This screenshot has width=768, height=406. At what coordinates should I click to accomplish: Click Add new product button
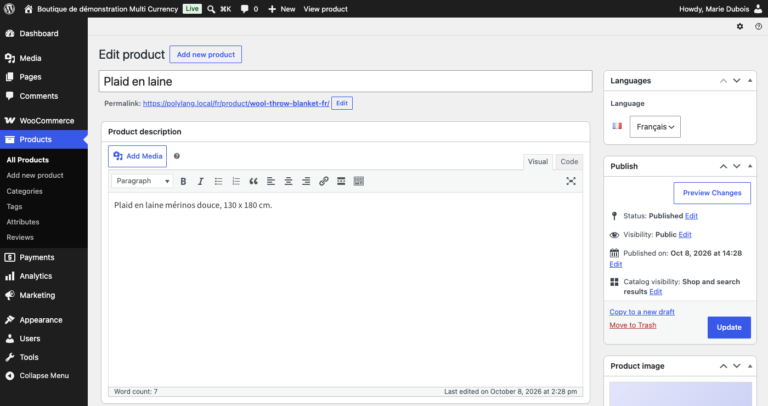[x=206, y=54]
